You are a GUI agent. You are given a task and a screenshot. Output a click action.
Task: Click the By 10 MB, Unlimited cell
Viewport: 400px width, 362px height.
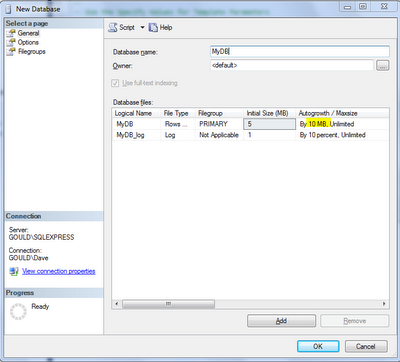coord(342,124)
